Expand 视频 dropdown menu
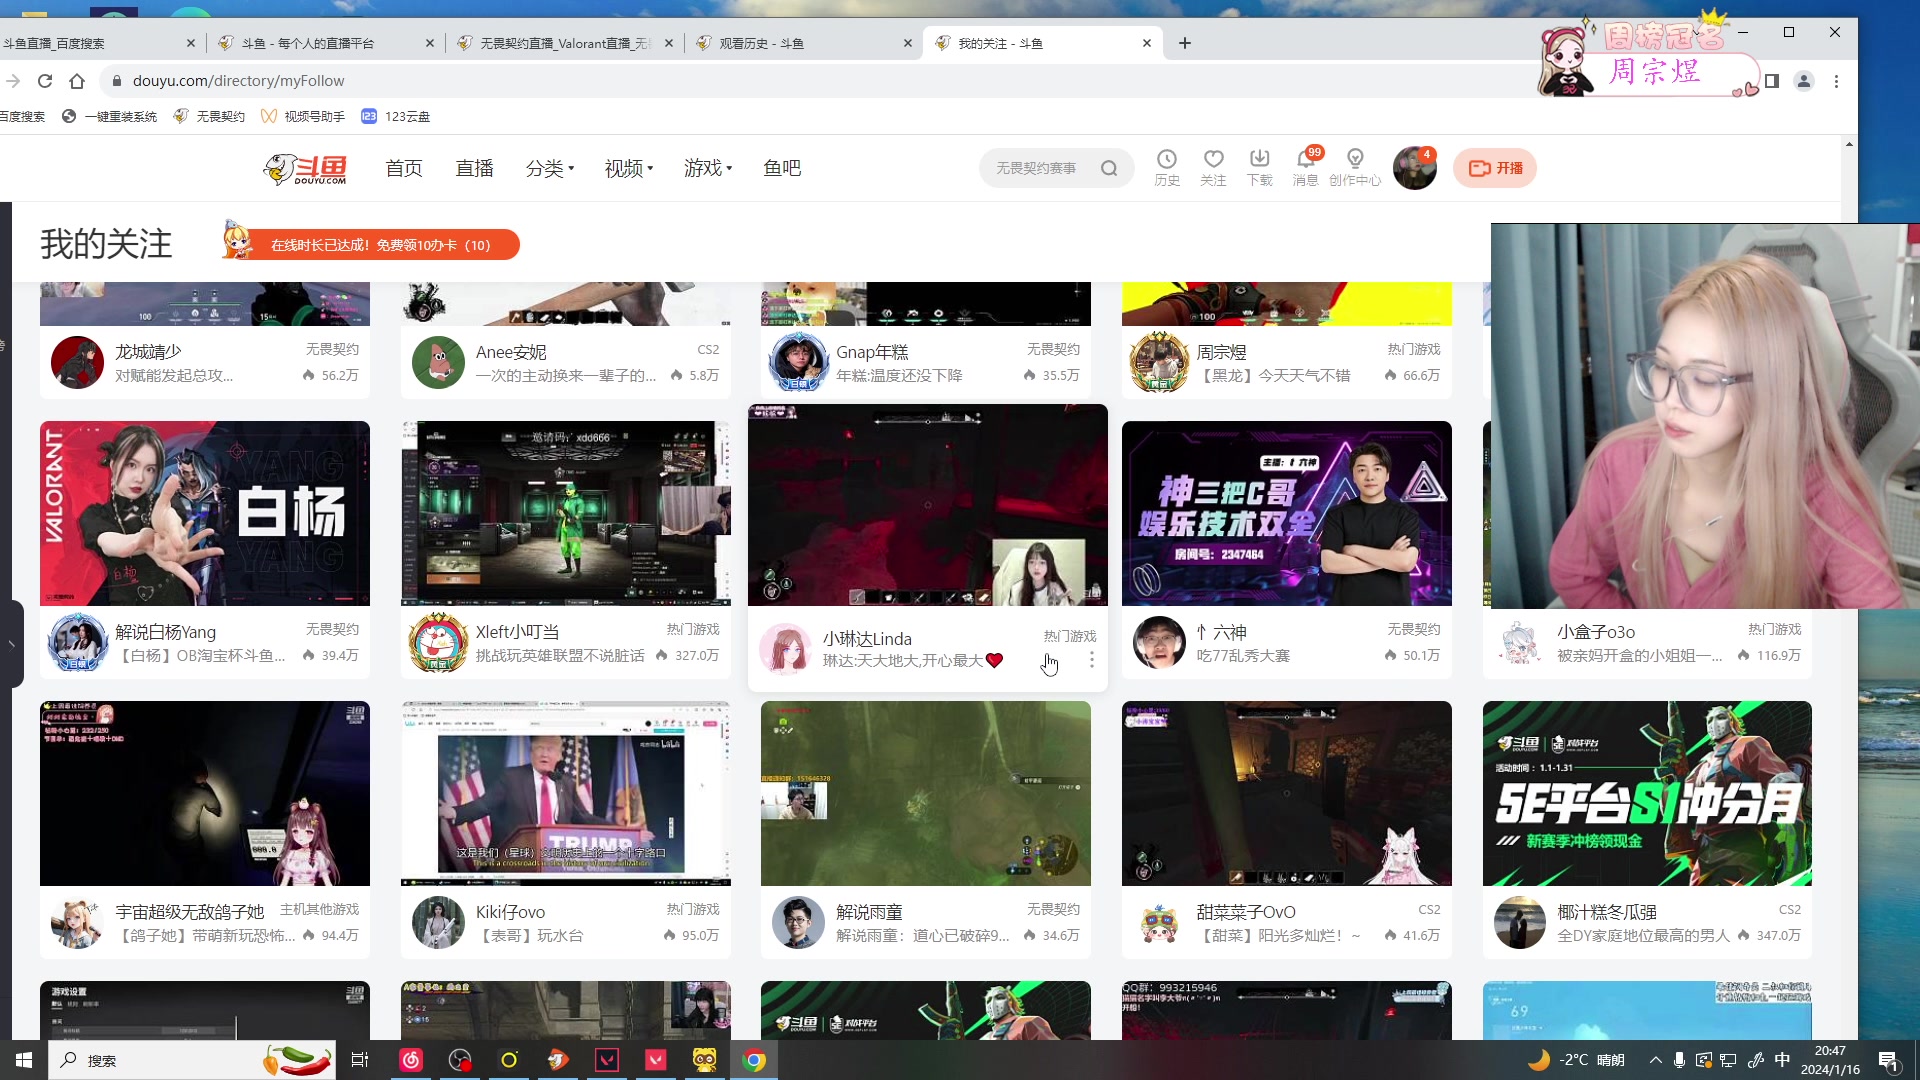Viewport: 1920px width, 1080px height. (628, 168)
